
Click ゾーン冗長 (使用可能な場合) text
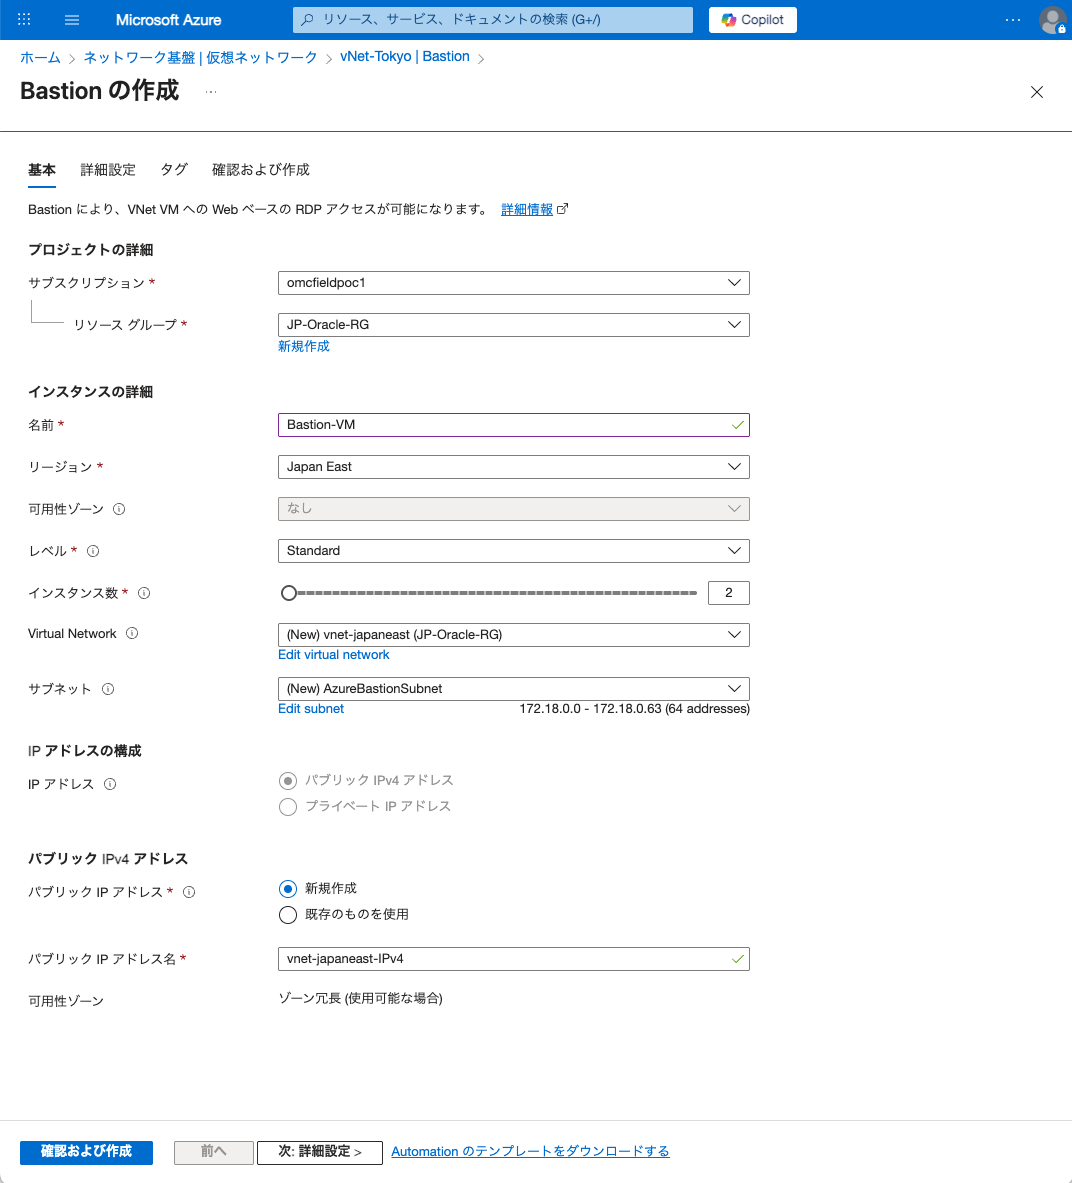coord(361,999)
